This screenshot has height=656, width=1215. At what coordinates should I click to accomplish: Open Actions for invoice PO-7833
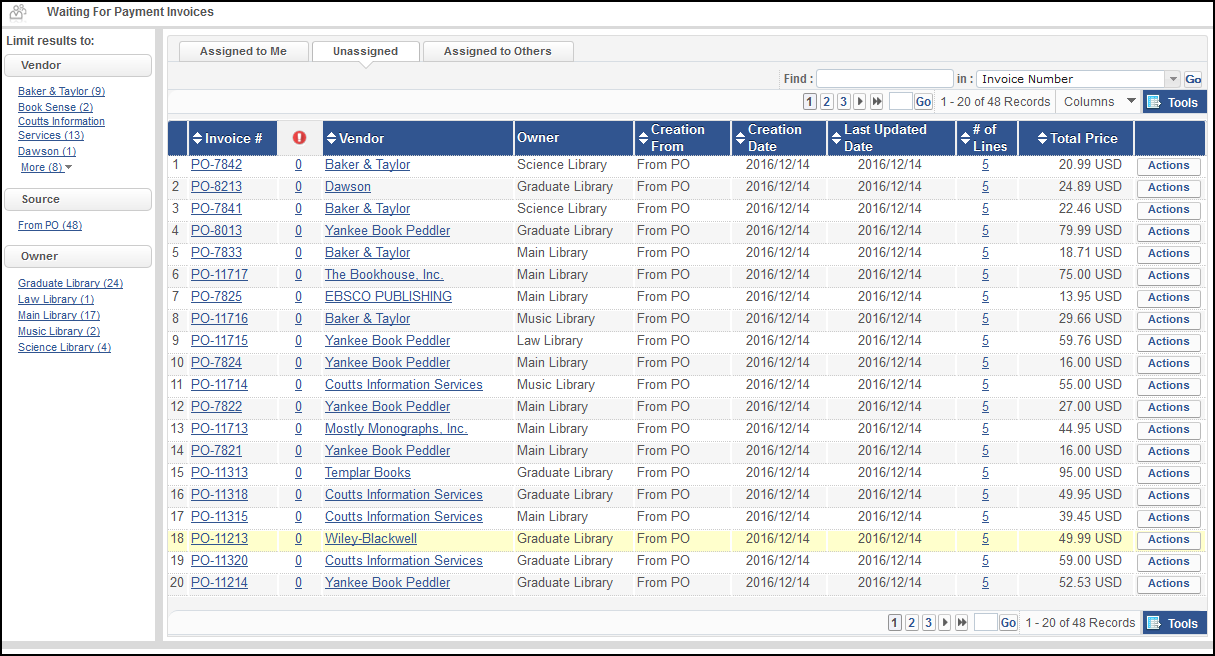pos(1168,254)
